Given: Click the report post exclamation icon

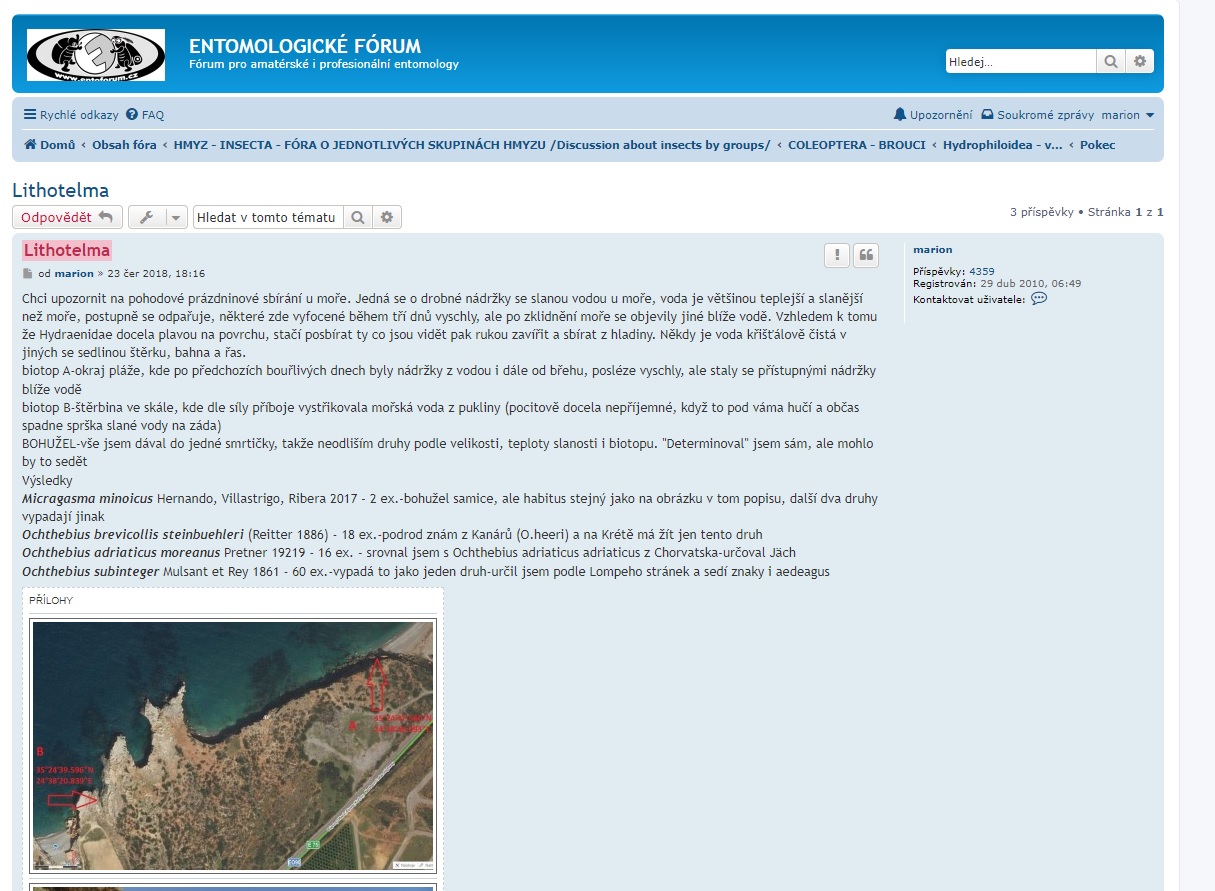Looking at the screenshot, I should point(837,255).
